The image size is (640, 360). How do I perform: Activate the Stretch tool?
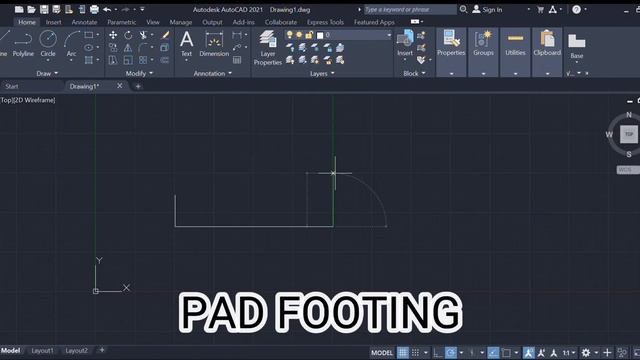click(113, 60)
